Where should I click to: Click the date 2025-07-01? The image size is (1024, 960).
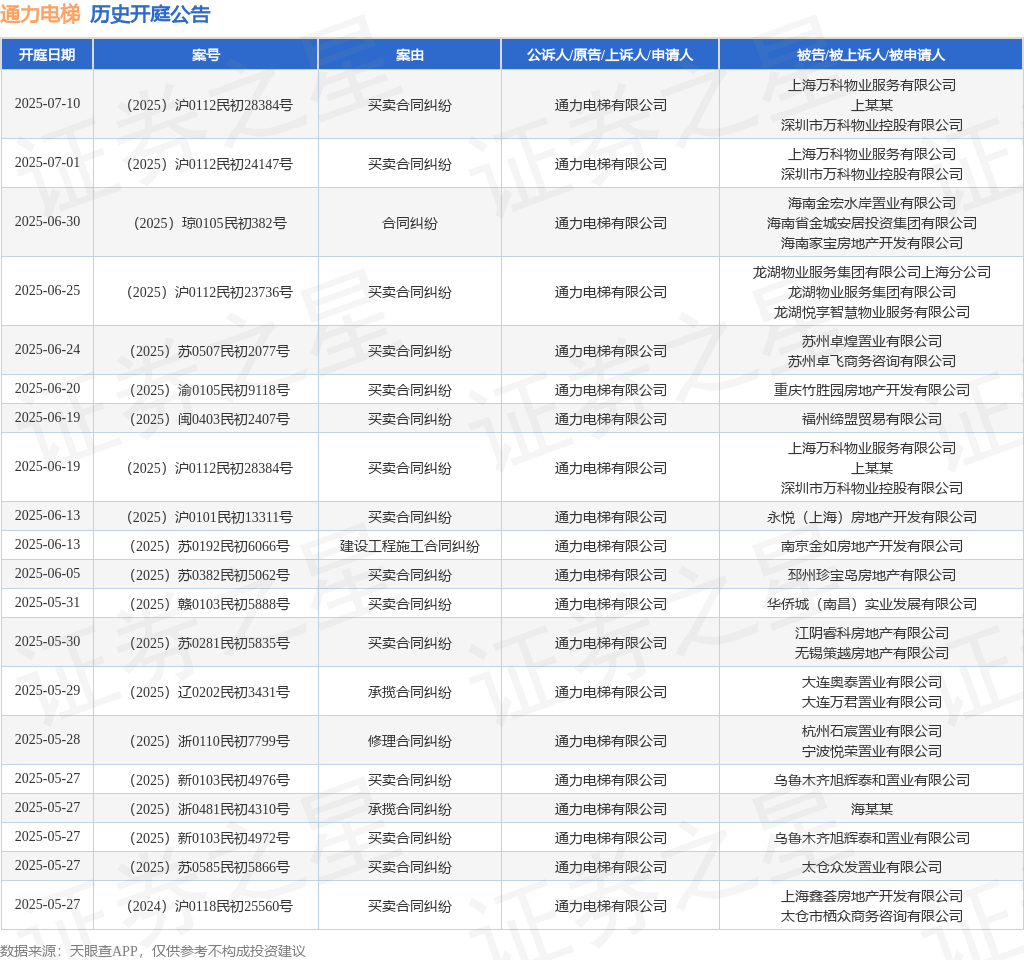pos(47,162)
